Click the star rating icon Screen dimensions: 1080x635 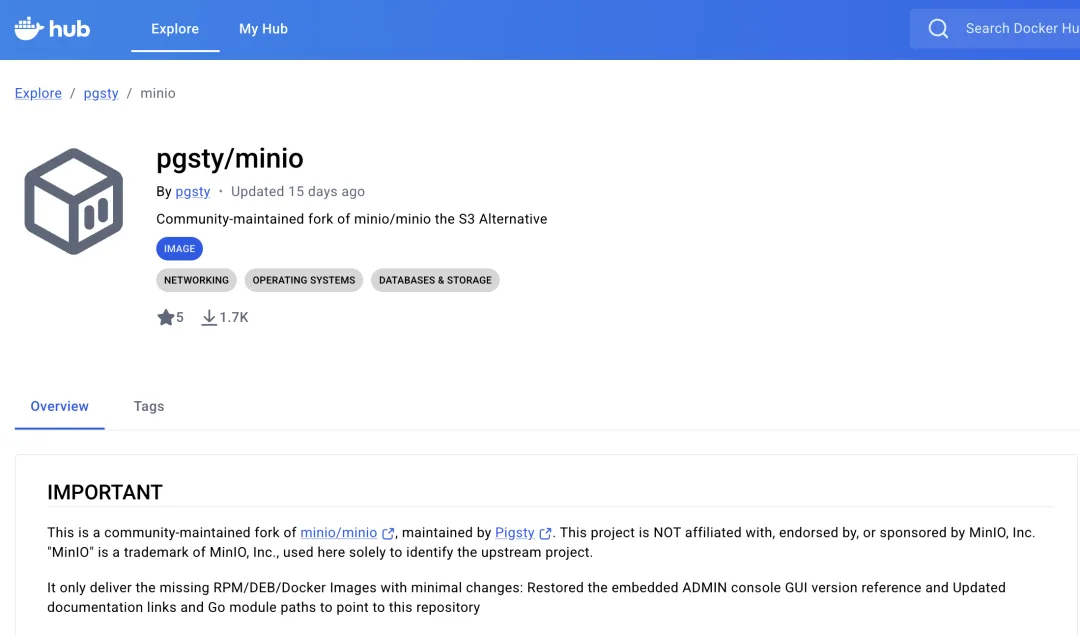[165, 318]
